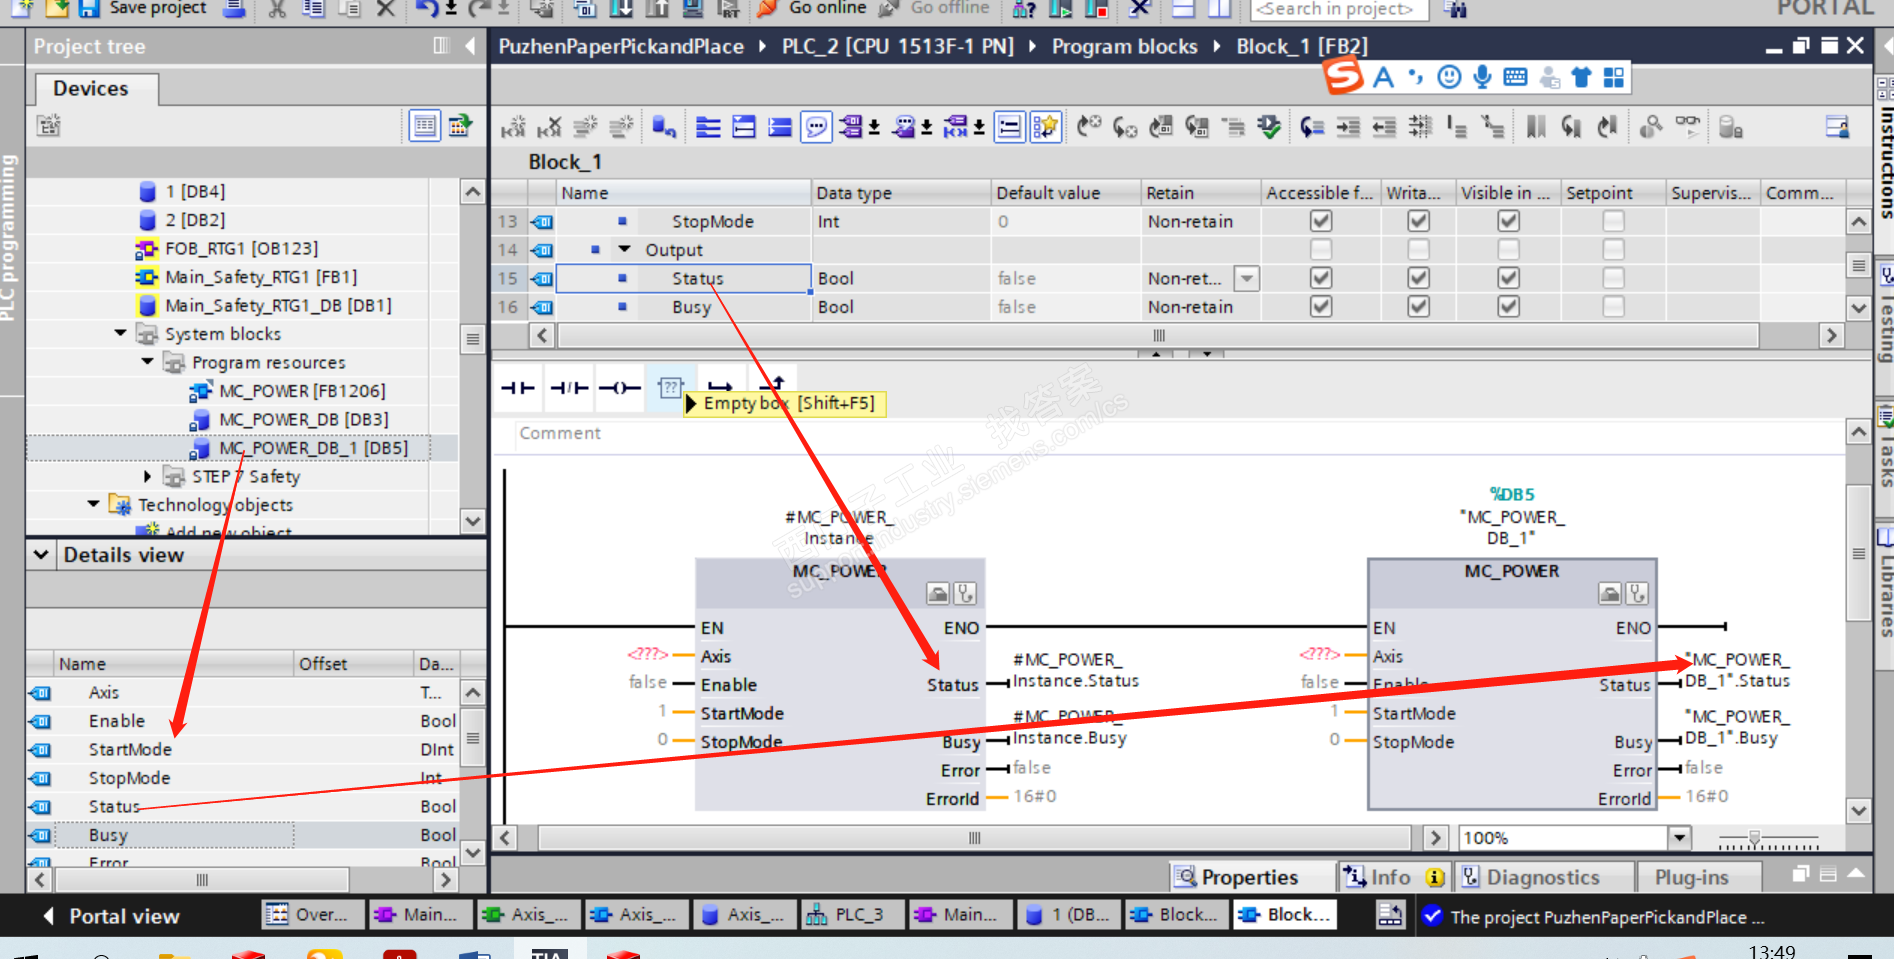Open diagnostics icon on MC_POWER_DB_1 block
Screen dimensions: 1894x959
click(1637, 594)
